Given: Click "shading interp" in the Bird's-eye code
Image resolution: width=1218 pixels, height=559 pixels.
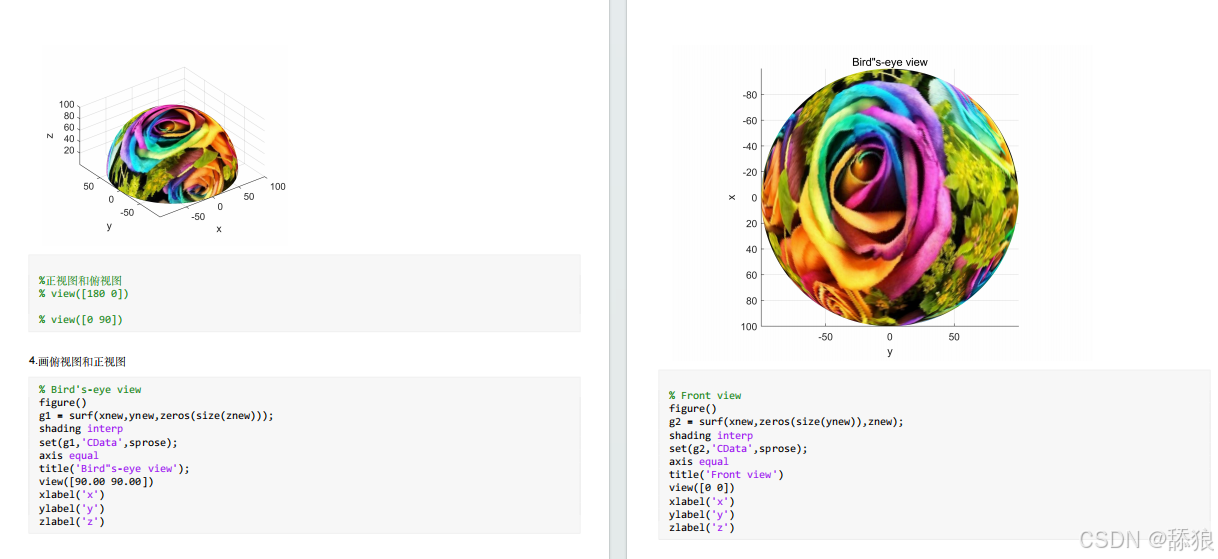Looking at the screenshot, I should tap(81, 429).
